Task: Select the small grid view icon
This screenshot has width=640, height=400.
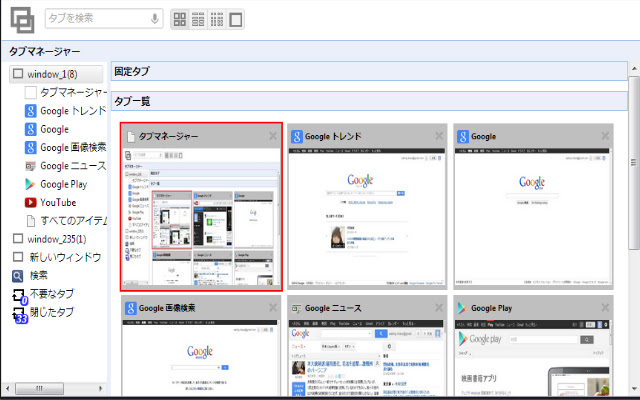Action: [217, 19]
